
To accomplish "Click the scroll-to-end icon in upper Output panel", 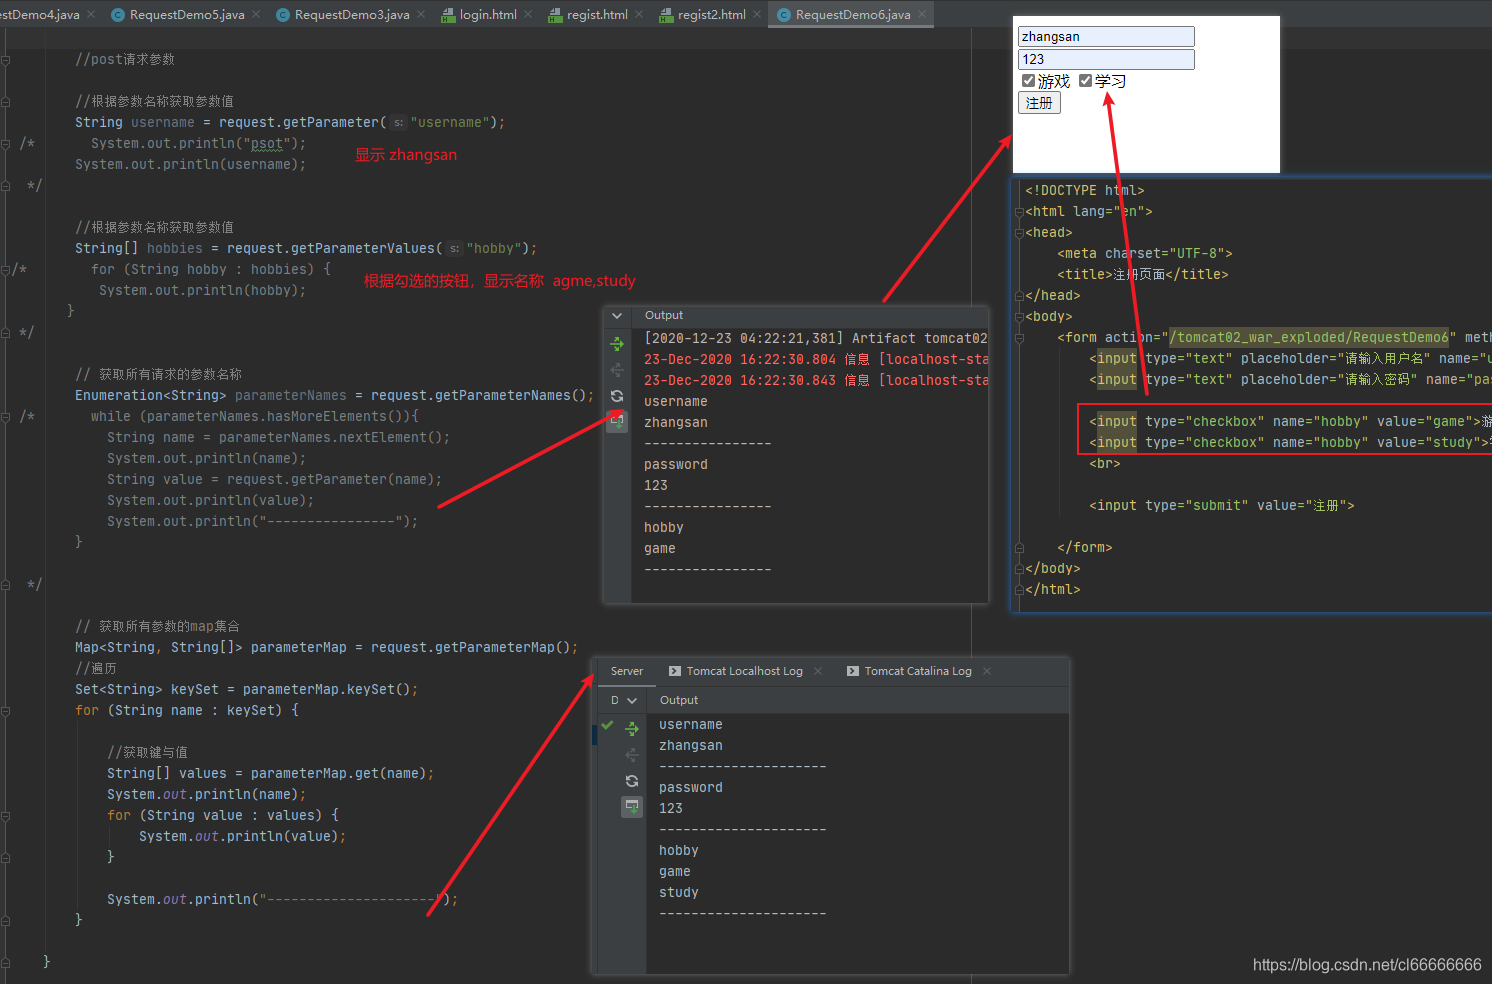I will pos(617,422).
